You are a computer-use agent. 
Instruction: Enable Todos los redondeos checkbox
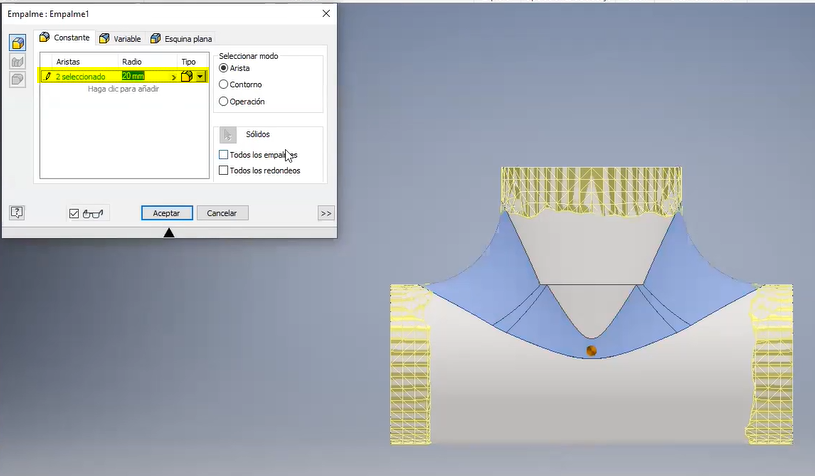point(224,170)
